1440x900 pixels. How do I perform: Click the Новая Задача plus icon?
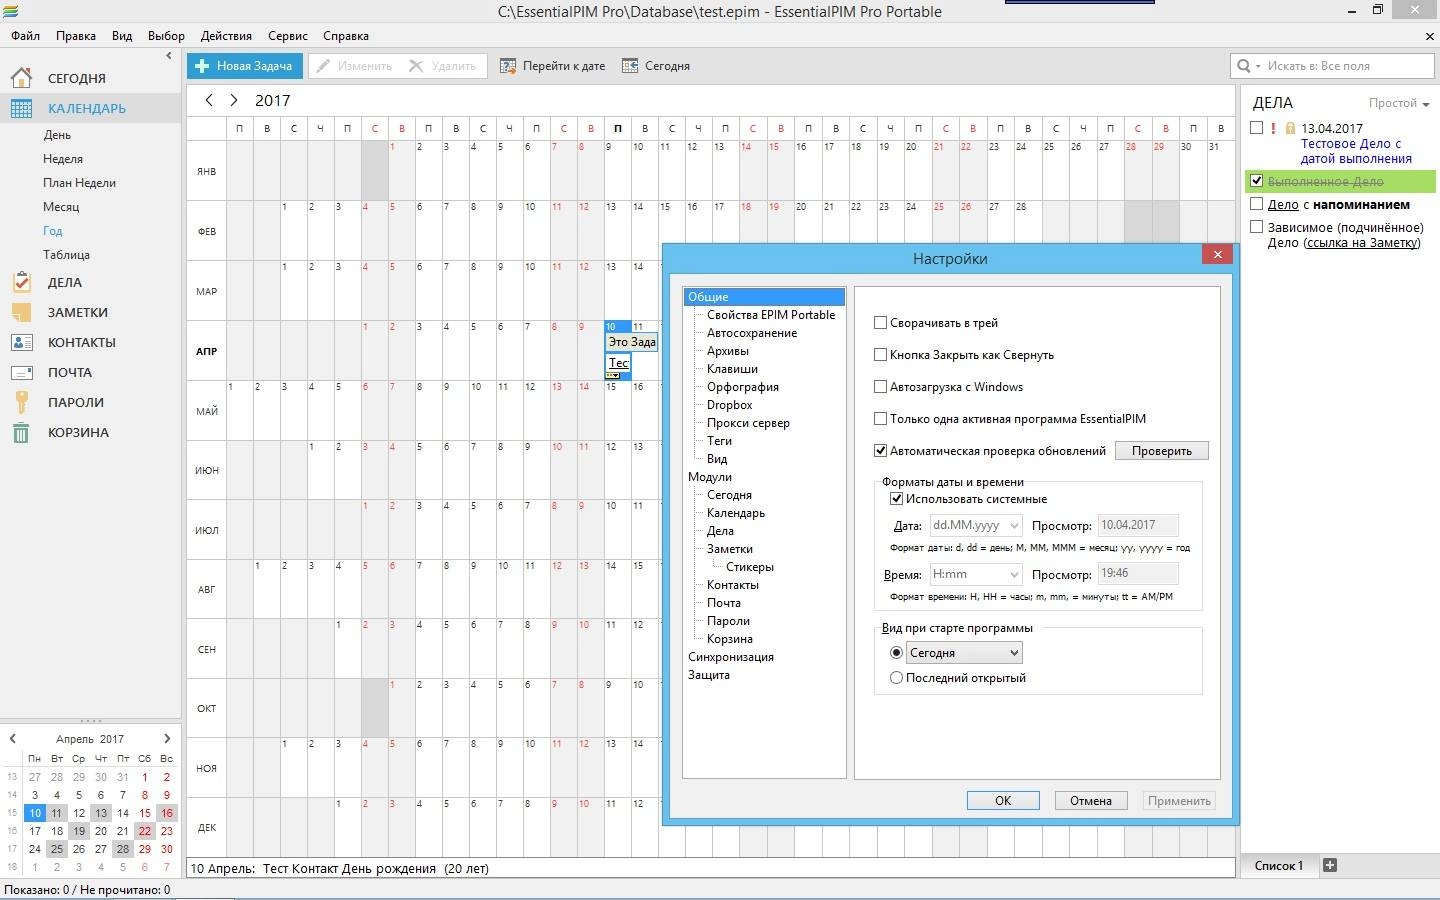tap(202, 66)
